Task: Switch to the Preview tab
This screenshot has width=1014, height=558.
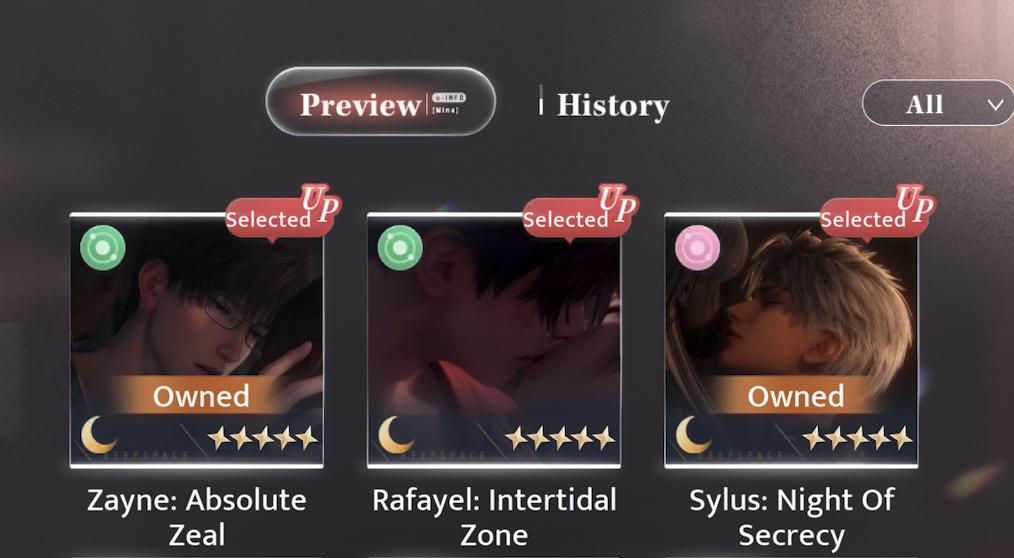Action: coord(381,102)
